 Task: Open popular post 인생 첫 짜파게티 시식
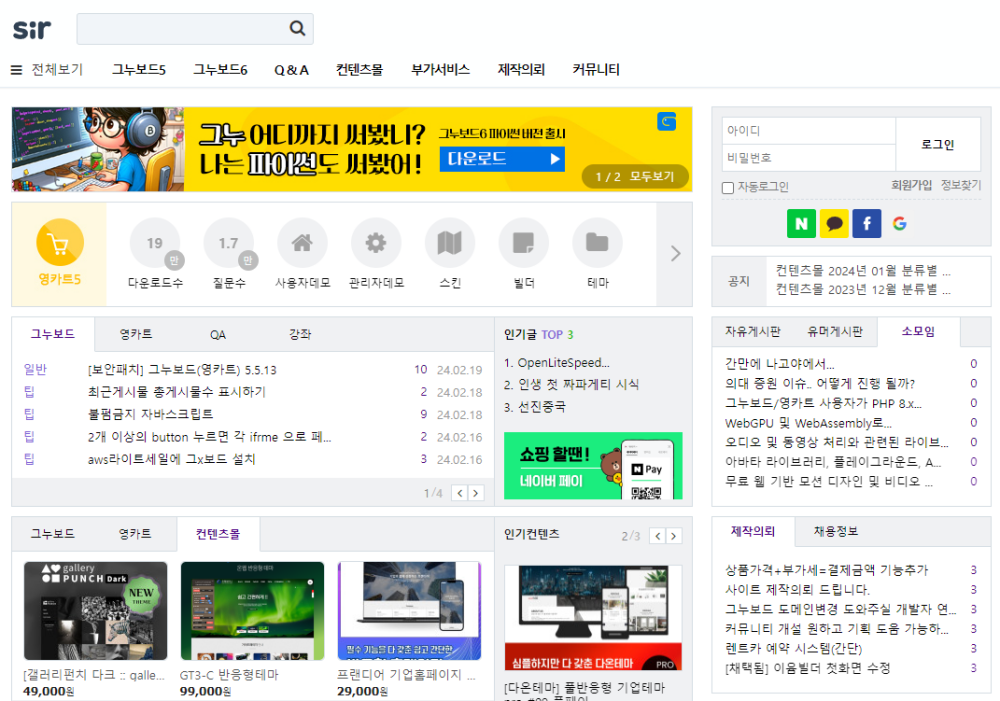[578, 384]
